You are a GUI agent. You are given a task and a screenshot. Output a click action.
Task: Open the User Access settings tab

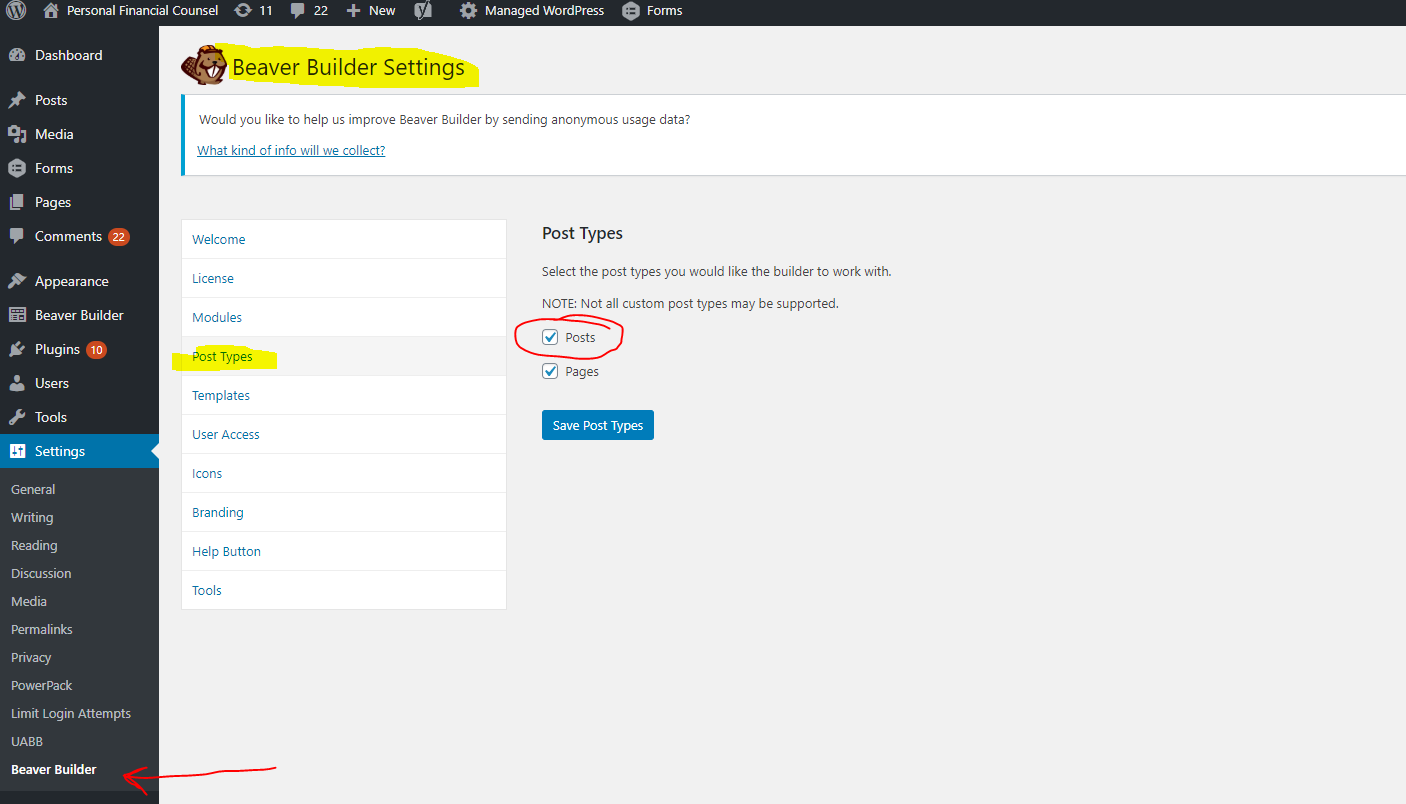(343, 434)
